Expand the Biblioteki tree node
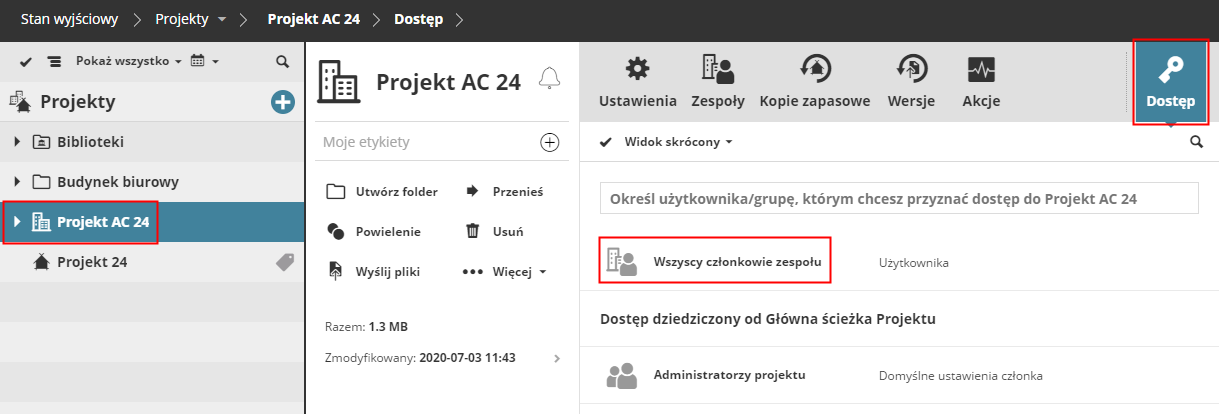This screenshot has width=1219, height=414. (17, 142)
